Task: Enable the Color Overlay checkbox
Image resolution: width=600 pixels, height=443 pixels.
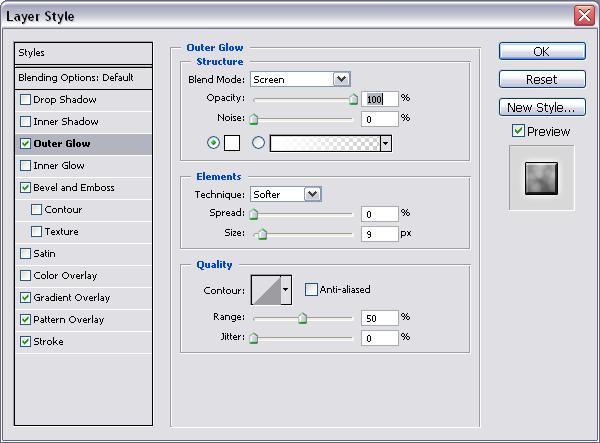Action: coord(25,276)
